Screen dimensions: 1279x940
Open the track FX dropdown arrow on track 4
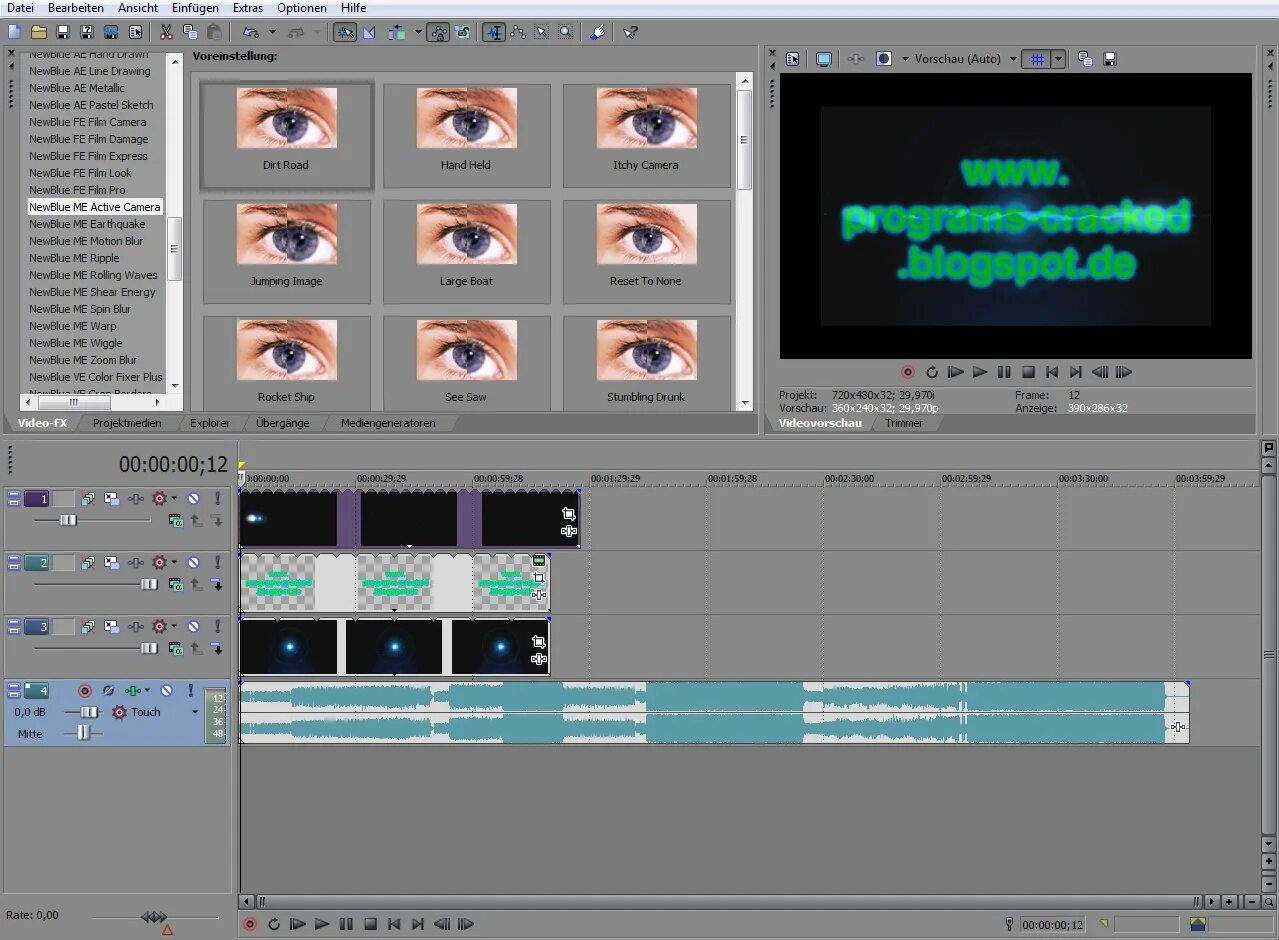pos(147,690)
